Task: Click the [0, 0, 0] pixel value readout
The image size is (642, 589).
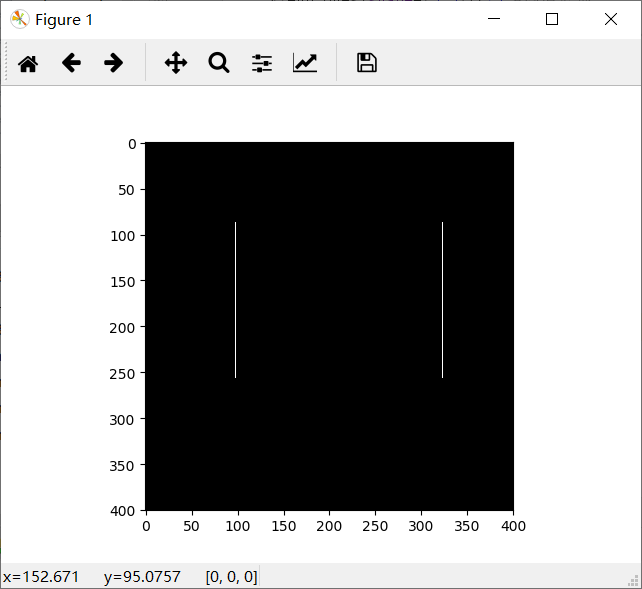Action: click(232, 577)
